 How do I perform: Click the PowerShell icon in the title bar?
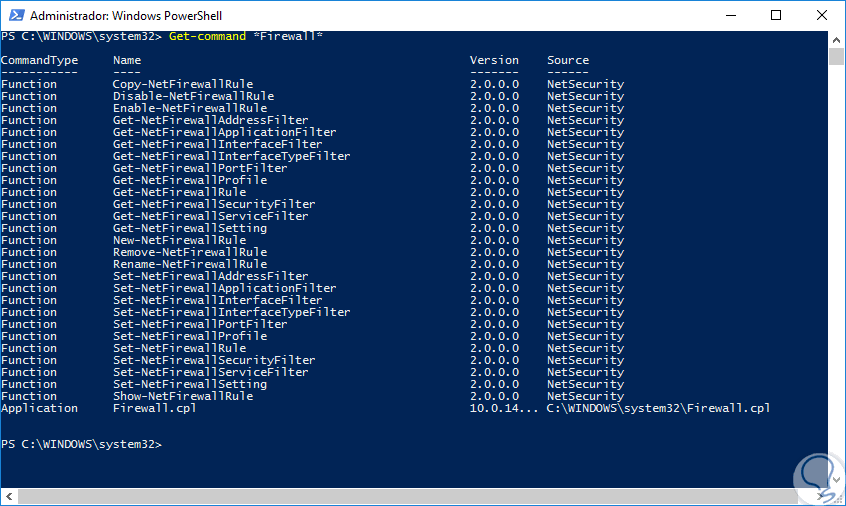click(x=15, y=15)
